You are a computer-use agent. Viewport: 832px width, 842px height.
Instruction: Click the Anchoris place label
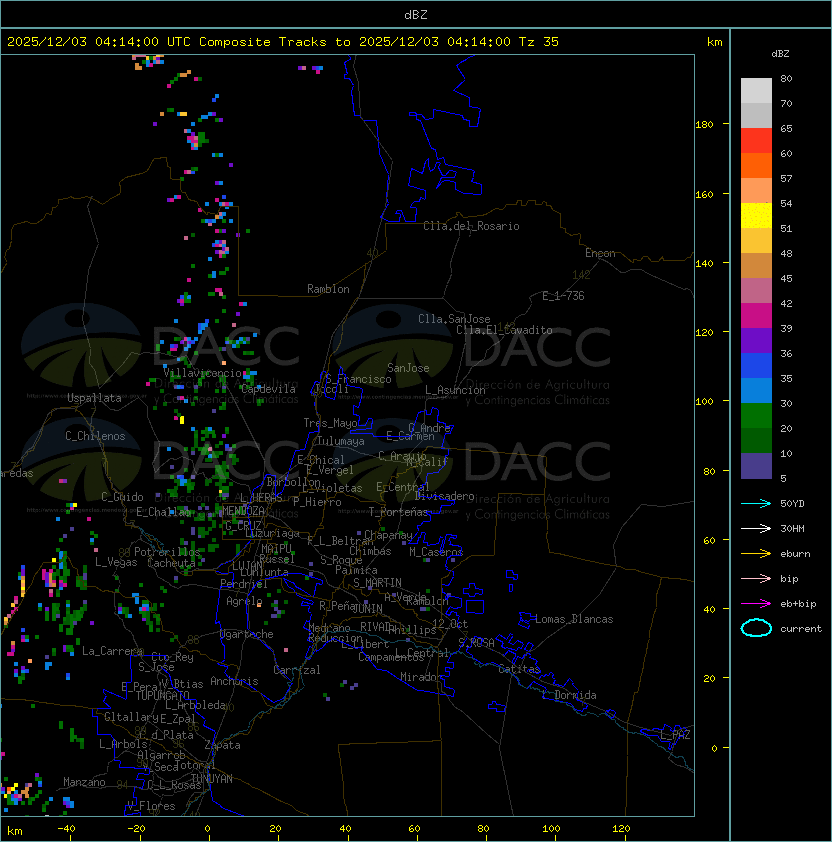[x=234, y=681]
